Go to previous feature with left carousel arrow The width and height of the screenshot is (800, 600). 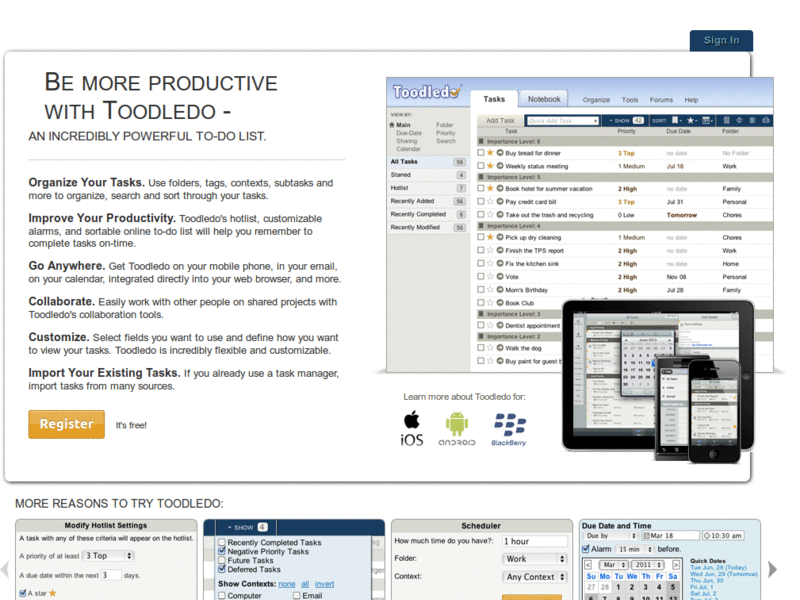click(x=5, y=569)
